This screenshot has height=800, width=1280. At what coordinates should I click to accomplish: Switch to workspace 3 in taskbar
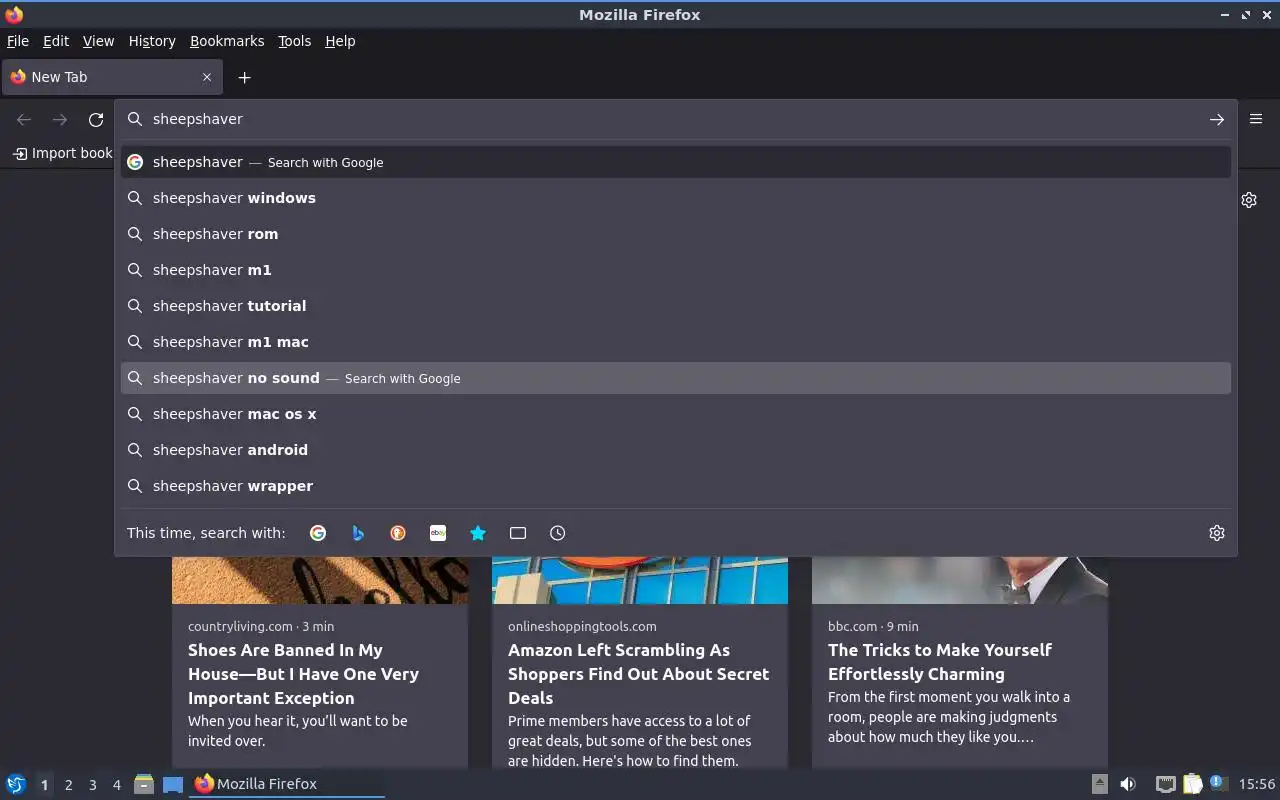[92, 785]
